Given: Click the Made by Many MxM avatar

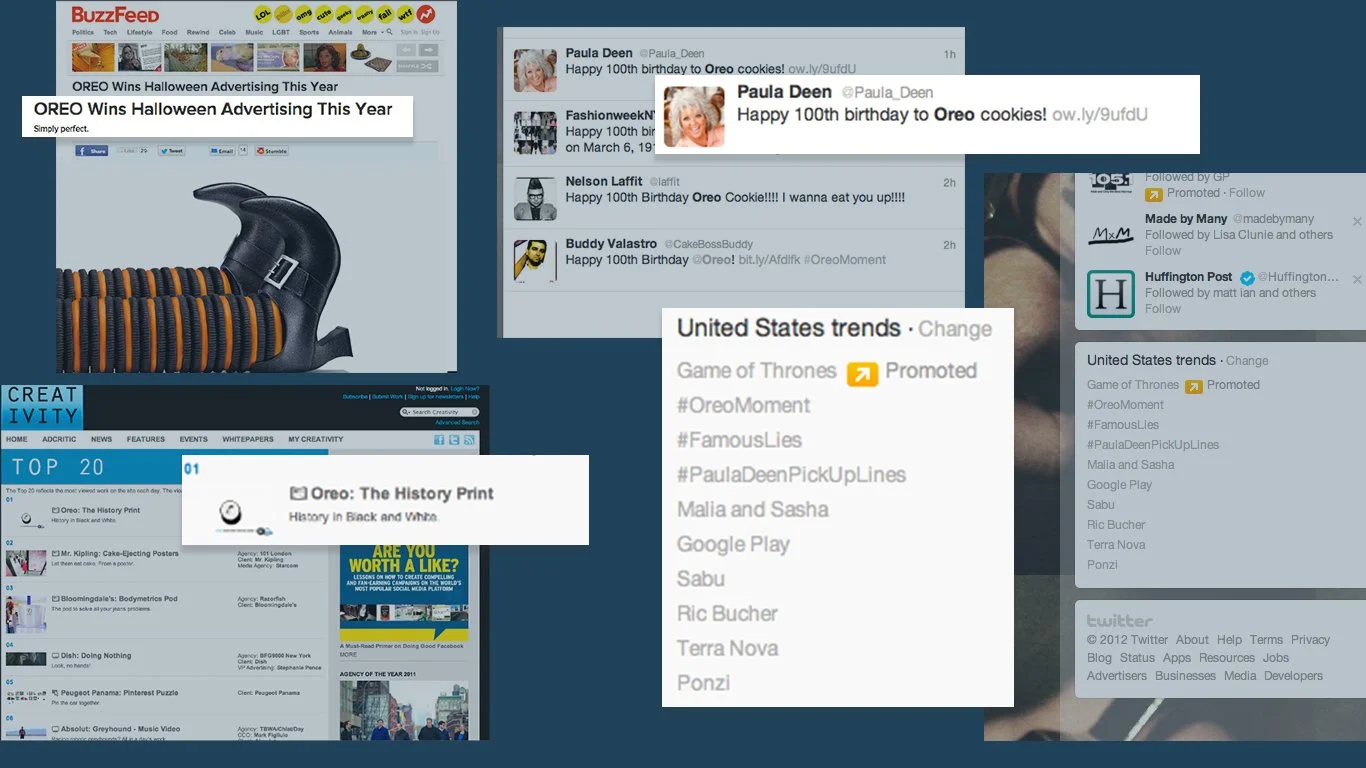Looking at the screenshot, I should click(x=1111, y=235).
